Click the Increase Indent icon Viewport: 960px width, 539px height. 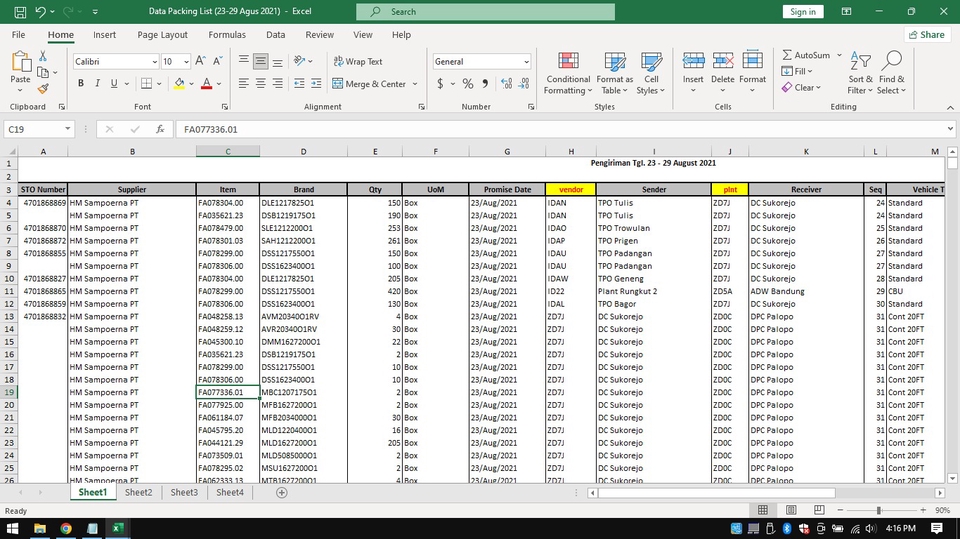[316, 83]
